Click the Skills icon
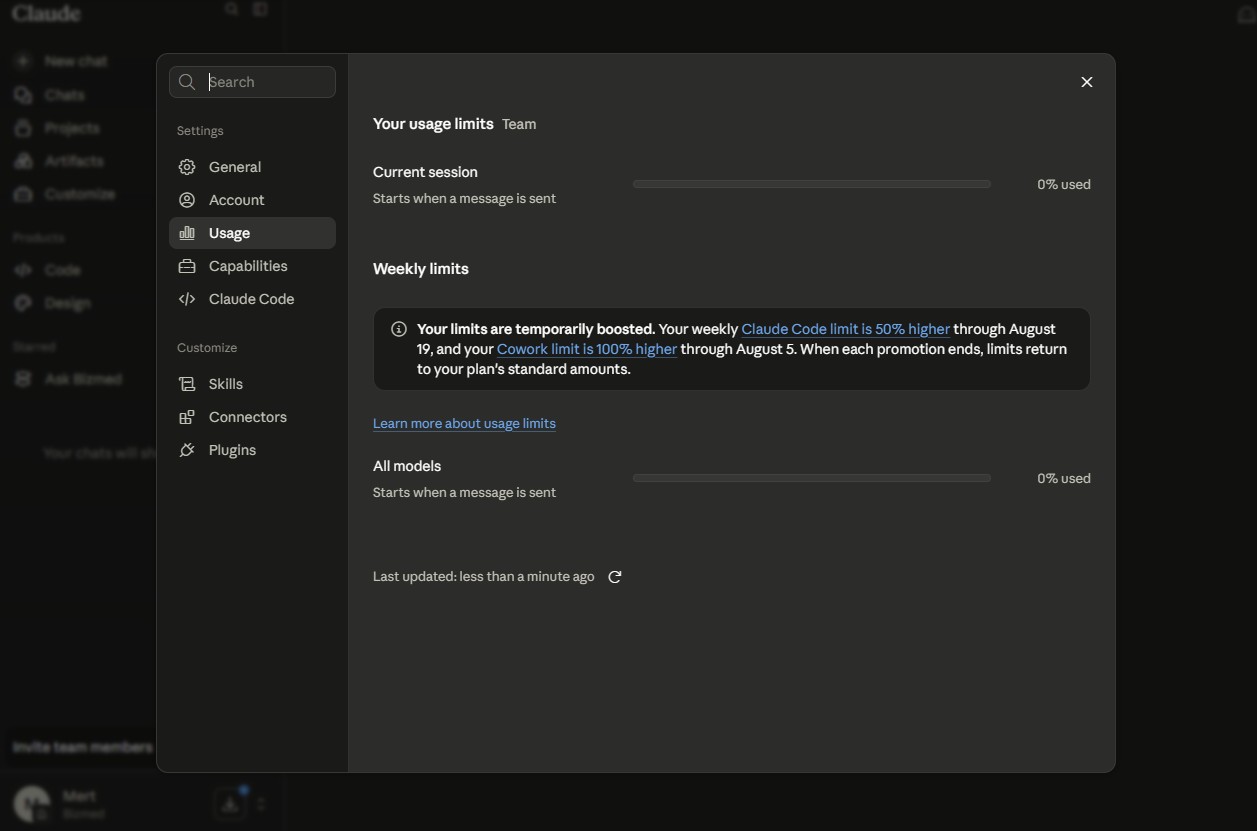This screenshot has height=831, width=1257. [187, 384]
